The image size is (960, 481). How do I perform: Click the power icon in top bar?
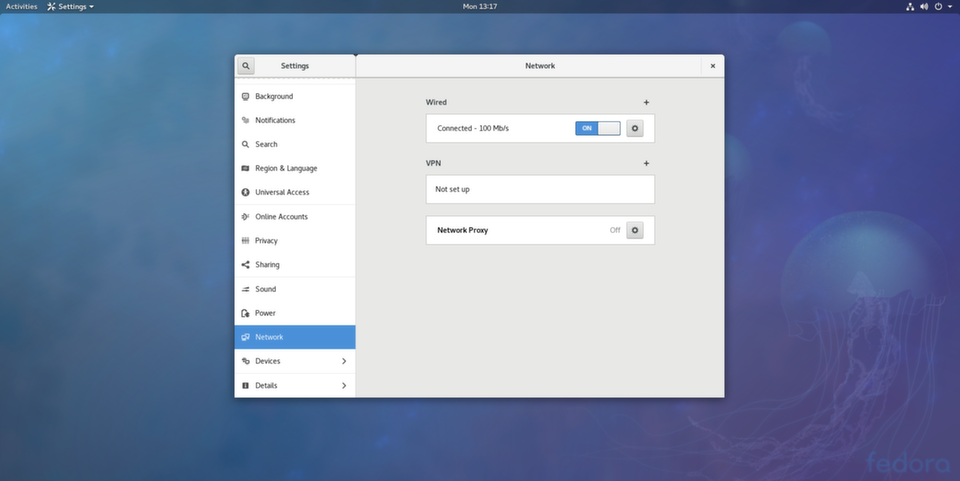[x=938, y=7]
